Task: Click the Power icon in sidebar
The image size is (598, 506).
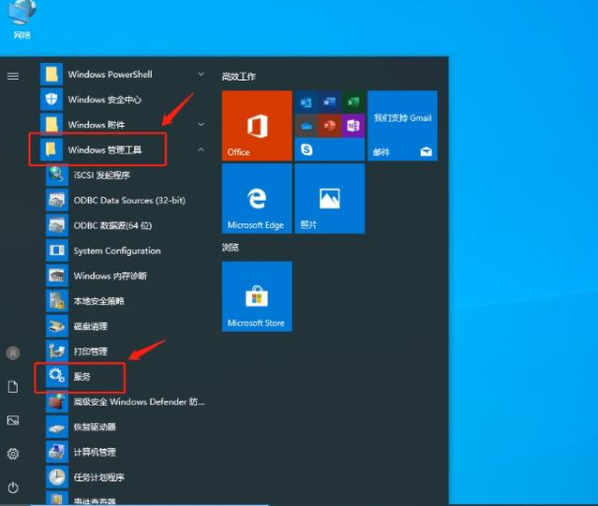Action: point(13,487)
